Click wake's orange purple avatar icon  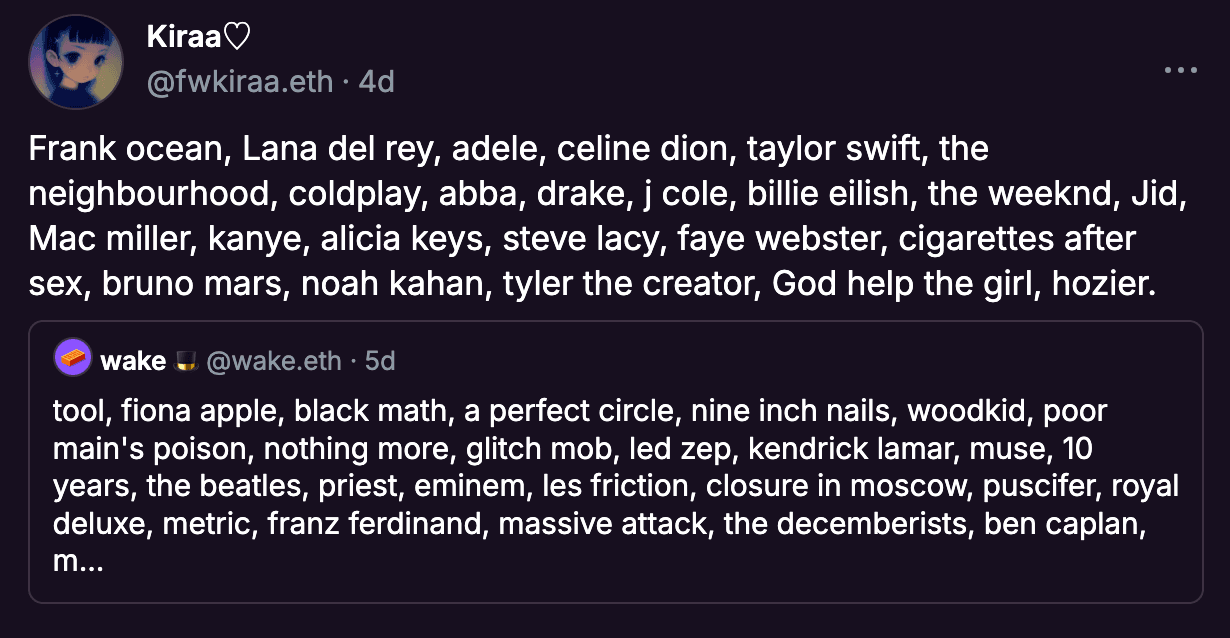(73, 360)
